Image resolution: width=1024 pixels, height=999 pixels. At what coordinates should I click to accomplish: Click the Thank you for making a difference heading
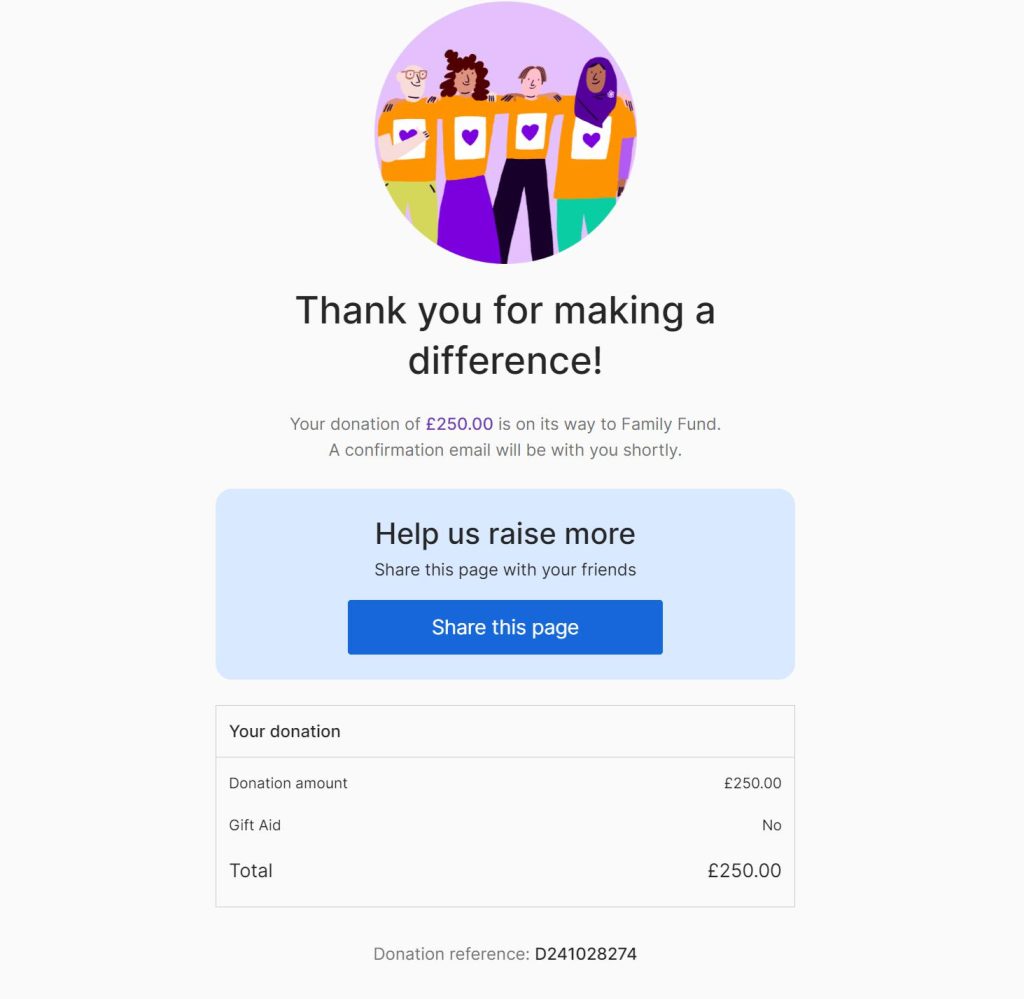click(505, 334)
